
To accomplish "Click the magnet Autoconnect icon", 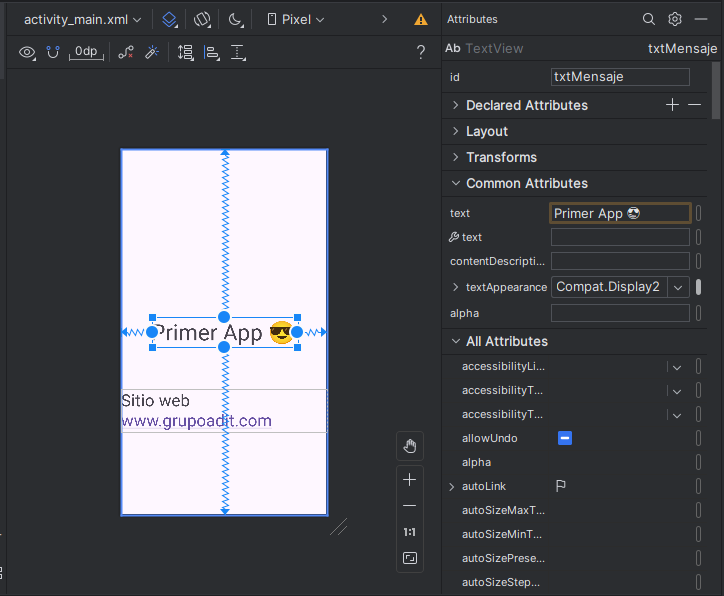I will [x=53, y=52].
